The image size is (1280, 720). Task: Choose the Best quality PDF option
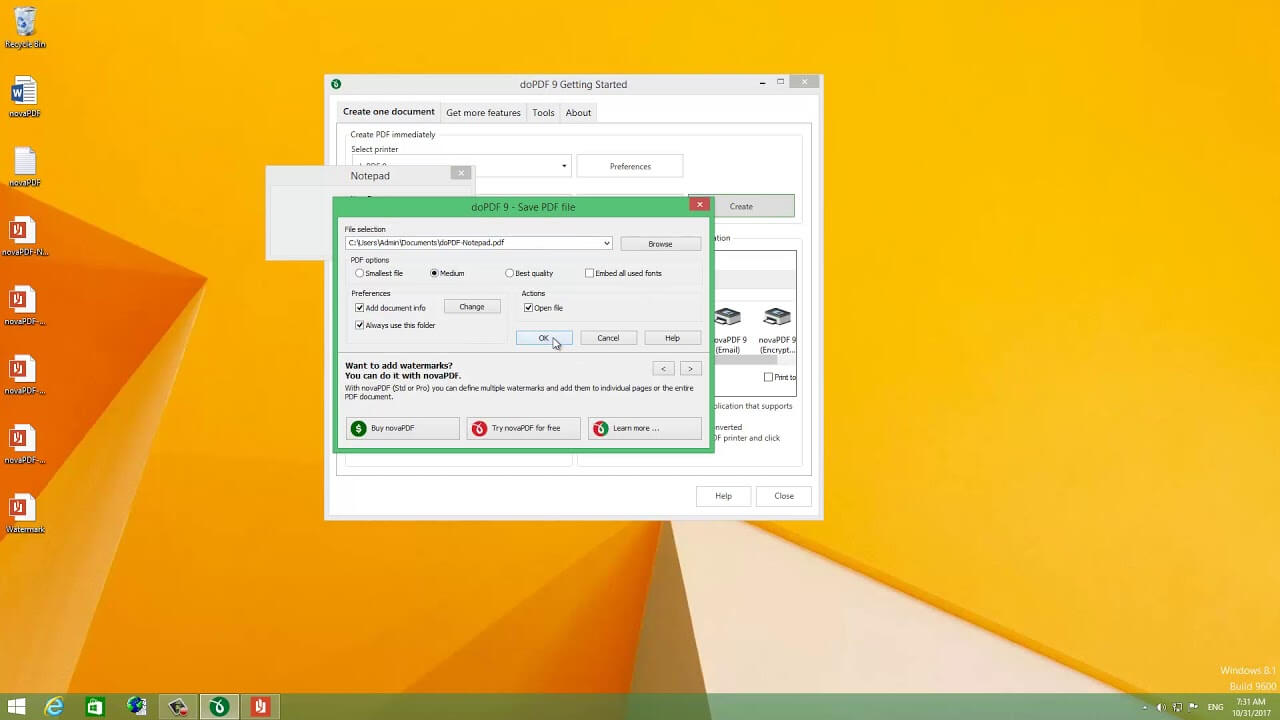coord(510,273)
